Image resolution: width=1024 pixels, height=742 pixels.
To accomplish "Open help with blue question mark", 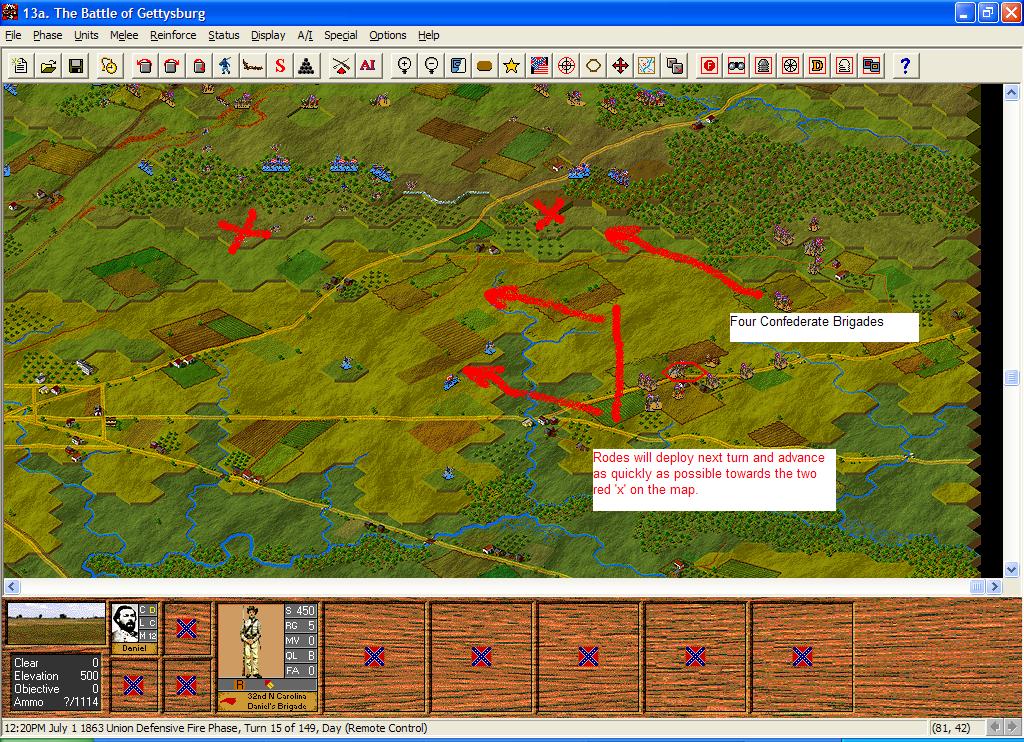I will pyautogui.click(x=905, y=66).
